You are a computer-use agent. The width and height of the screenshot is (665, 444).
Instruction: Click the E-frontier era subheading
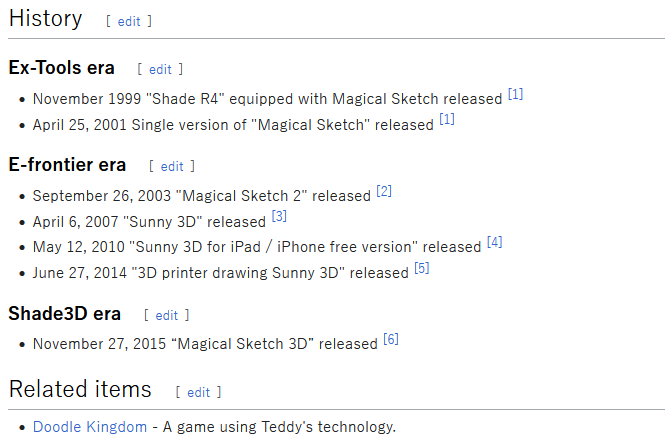click(67, 165)
